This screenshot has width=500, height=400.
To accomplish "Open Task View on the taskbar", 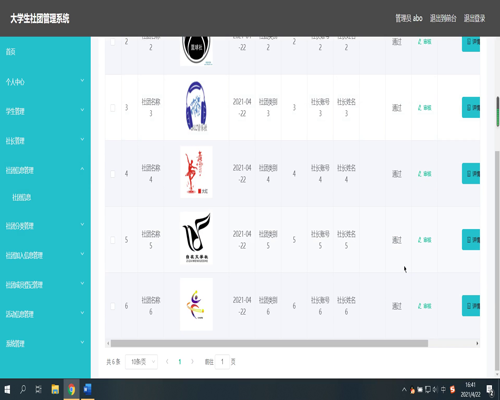I will (x=39, y=389).
